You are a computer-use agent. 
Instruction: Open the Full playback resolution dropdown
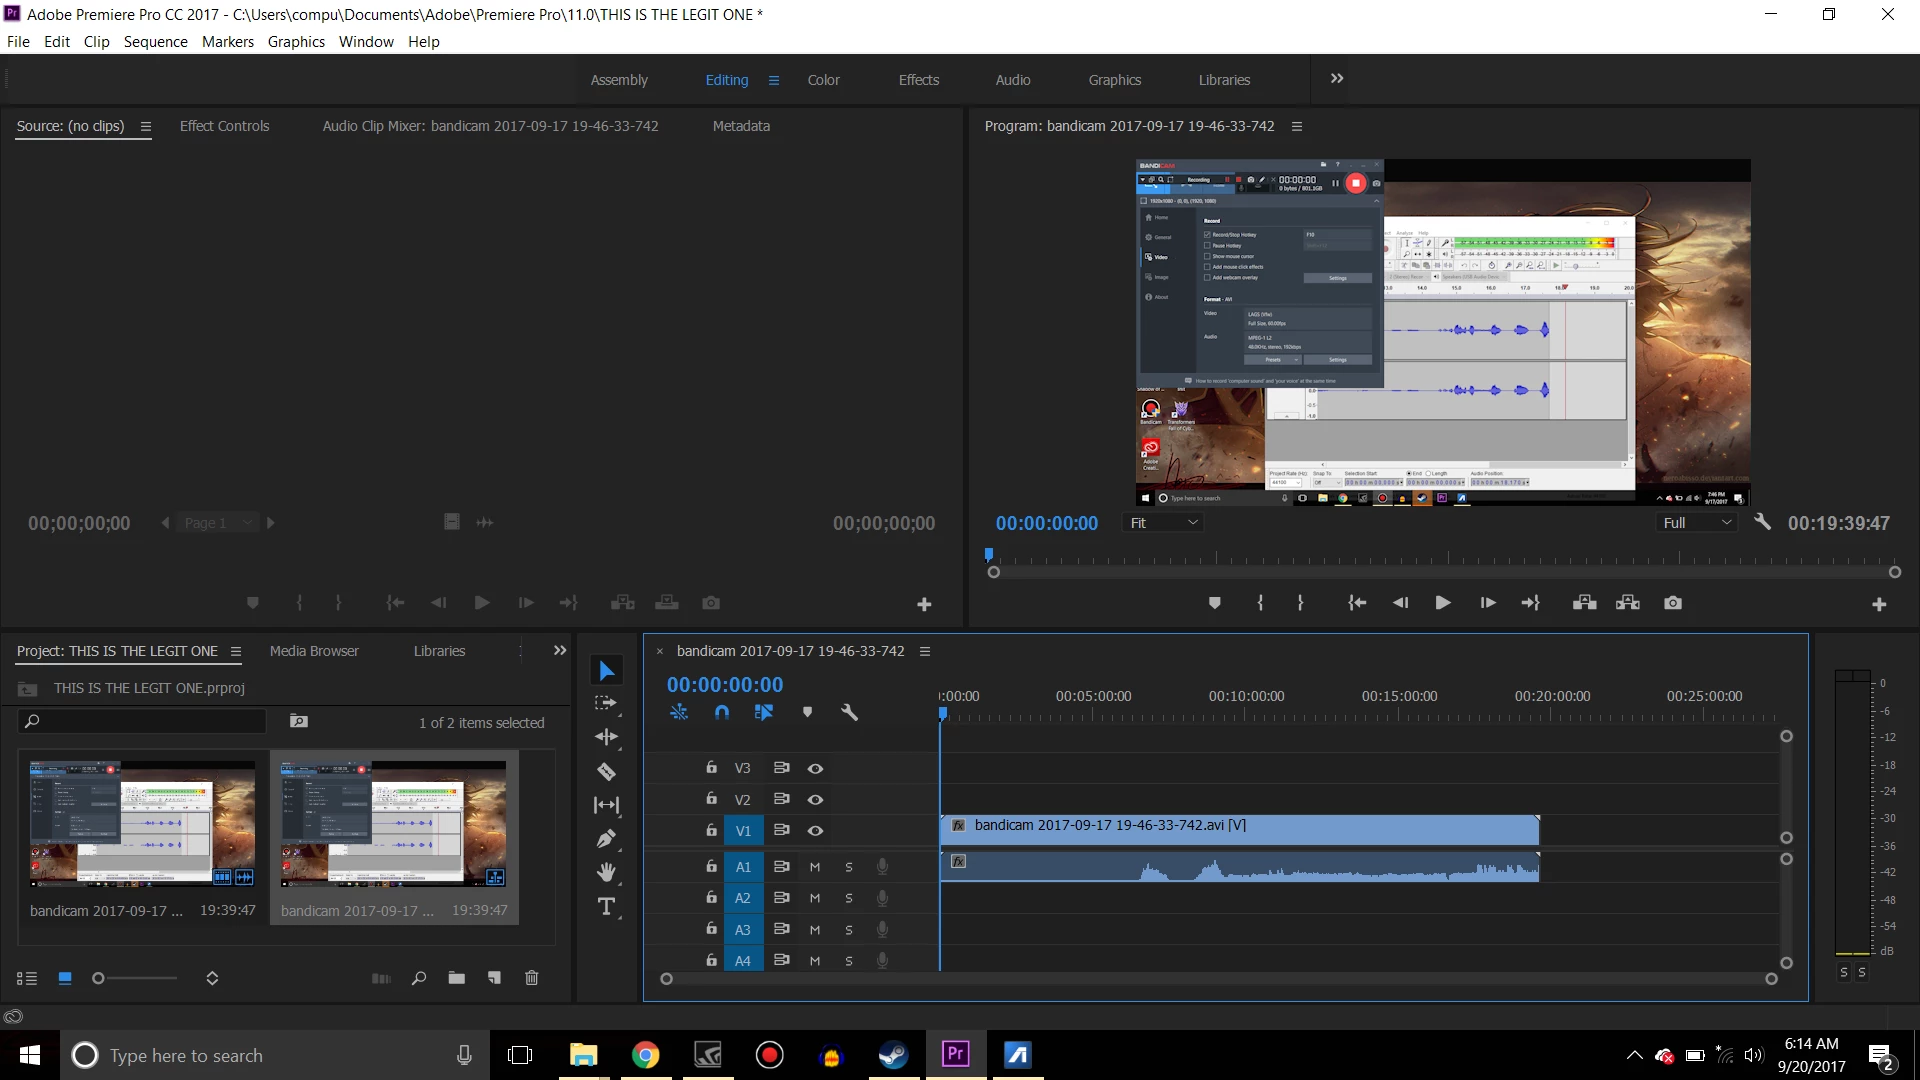[x=1697, y=523]
